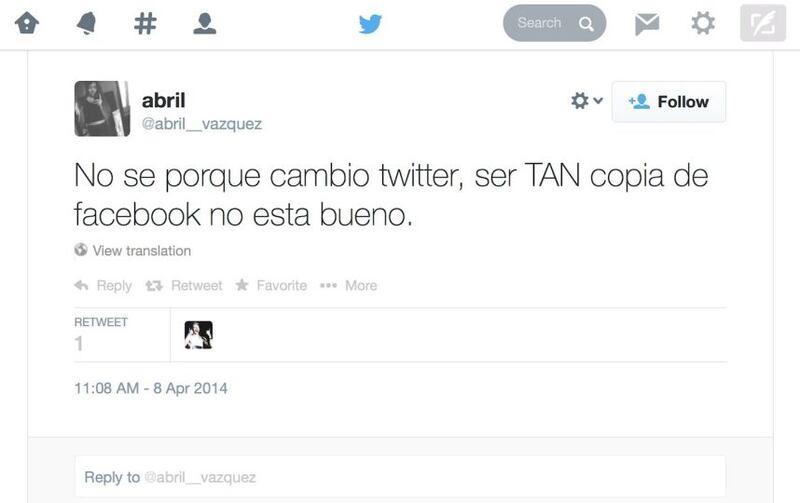Click the Twitter bird logo

click(x=370, y=23)
